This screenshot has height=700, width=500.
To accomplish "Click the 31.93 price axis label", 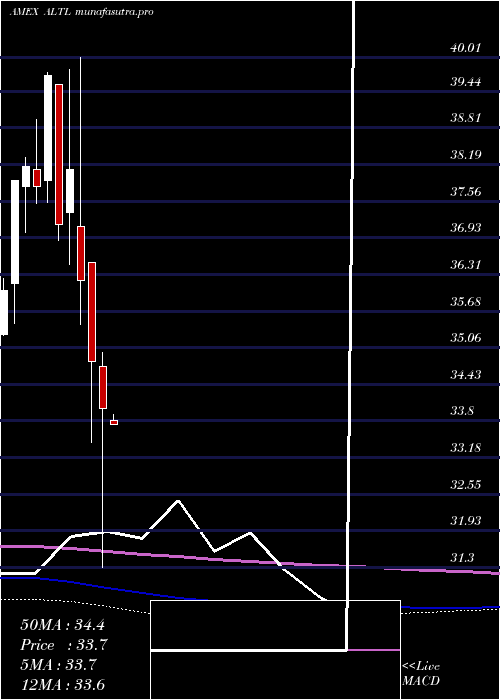I will [x=466, y=521].
